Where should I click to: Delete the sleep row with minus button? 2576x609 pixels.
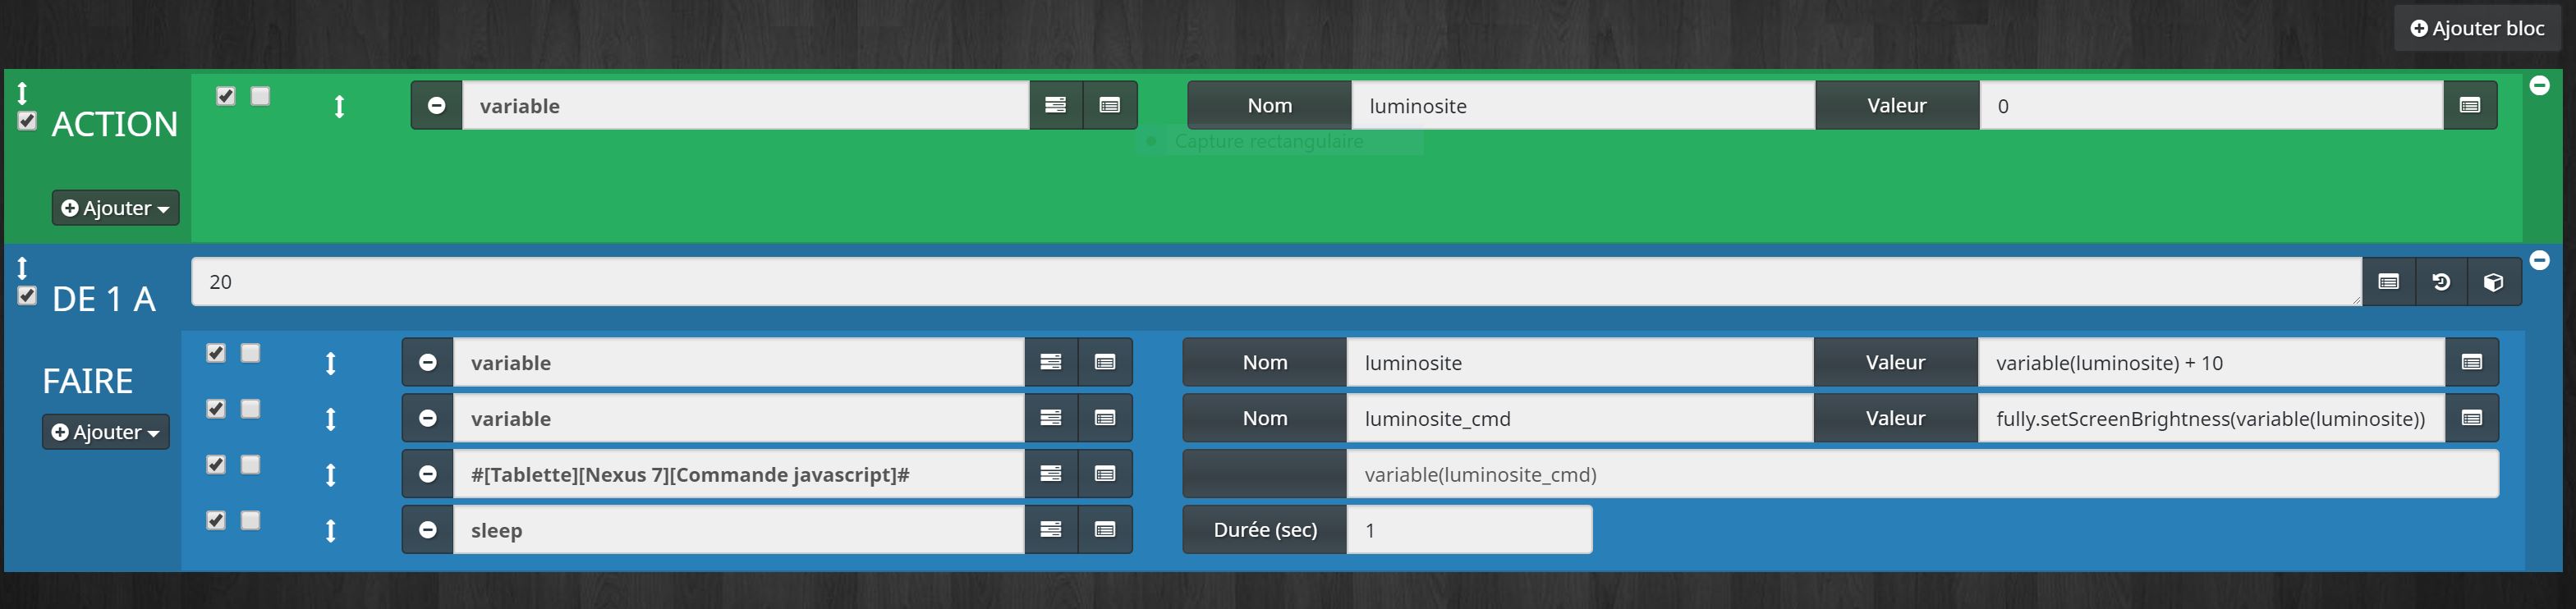point(428,530)
